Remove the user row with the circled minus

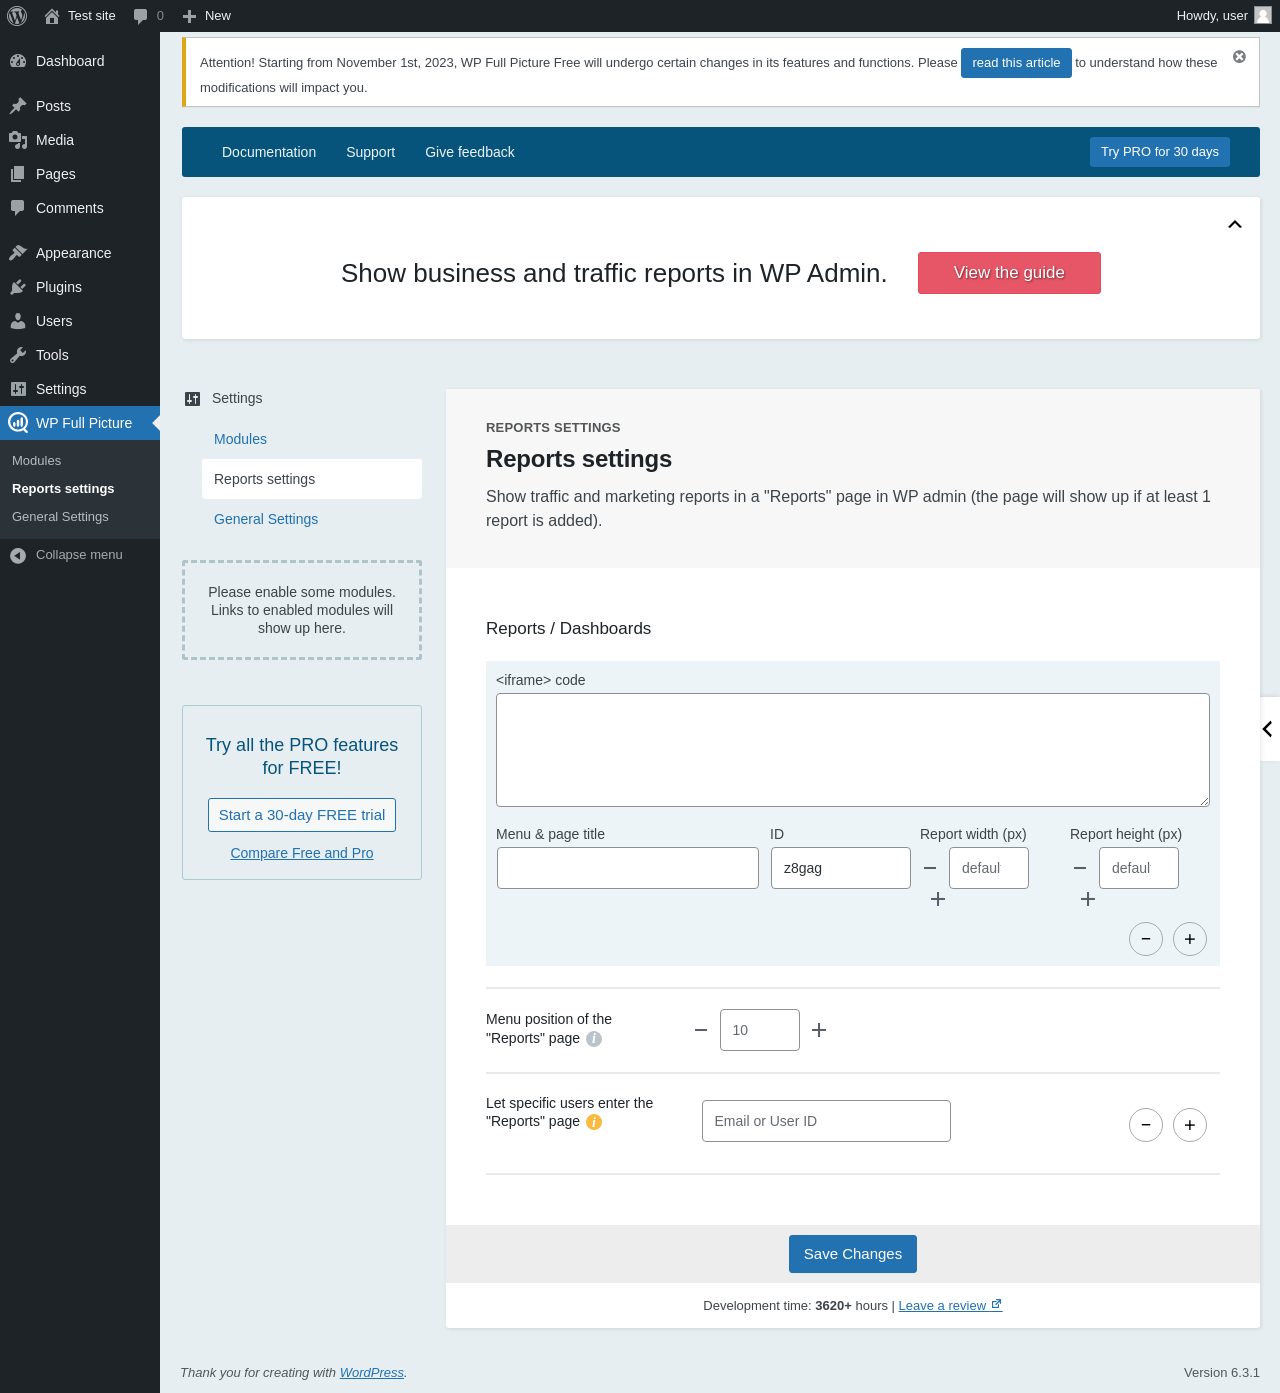click(x=1146, y=1125)
